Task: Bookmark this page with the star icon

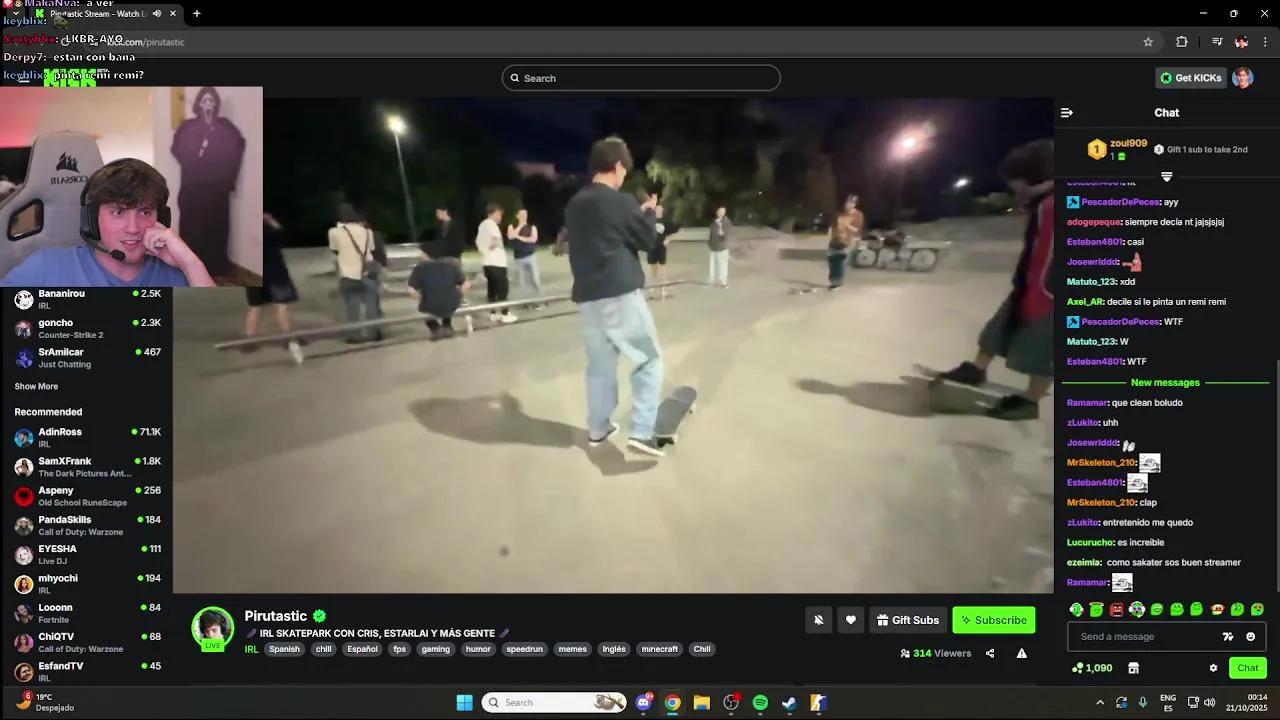Action: click(x=1148, y=42)
